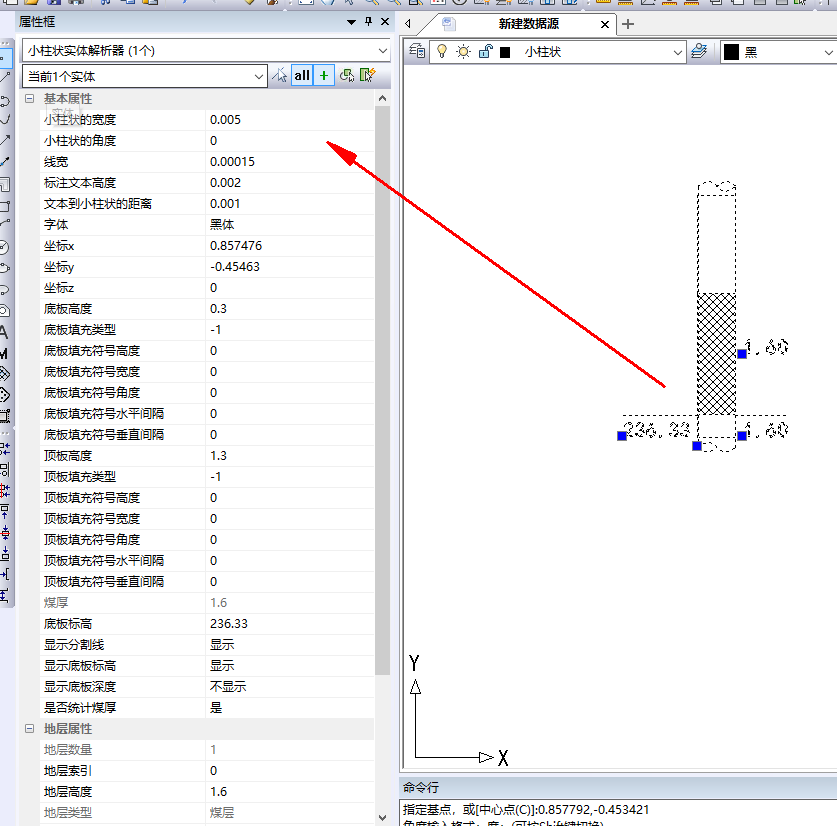Viewport: 837px width, 826px height.
Task: Toggle layer freeze sun icon for 小柱状
Action: [x=463, y=52]
